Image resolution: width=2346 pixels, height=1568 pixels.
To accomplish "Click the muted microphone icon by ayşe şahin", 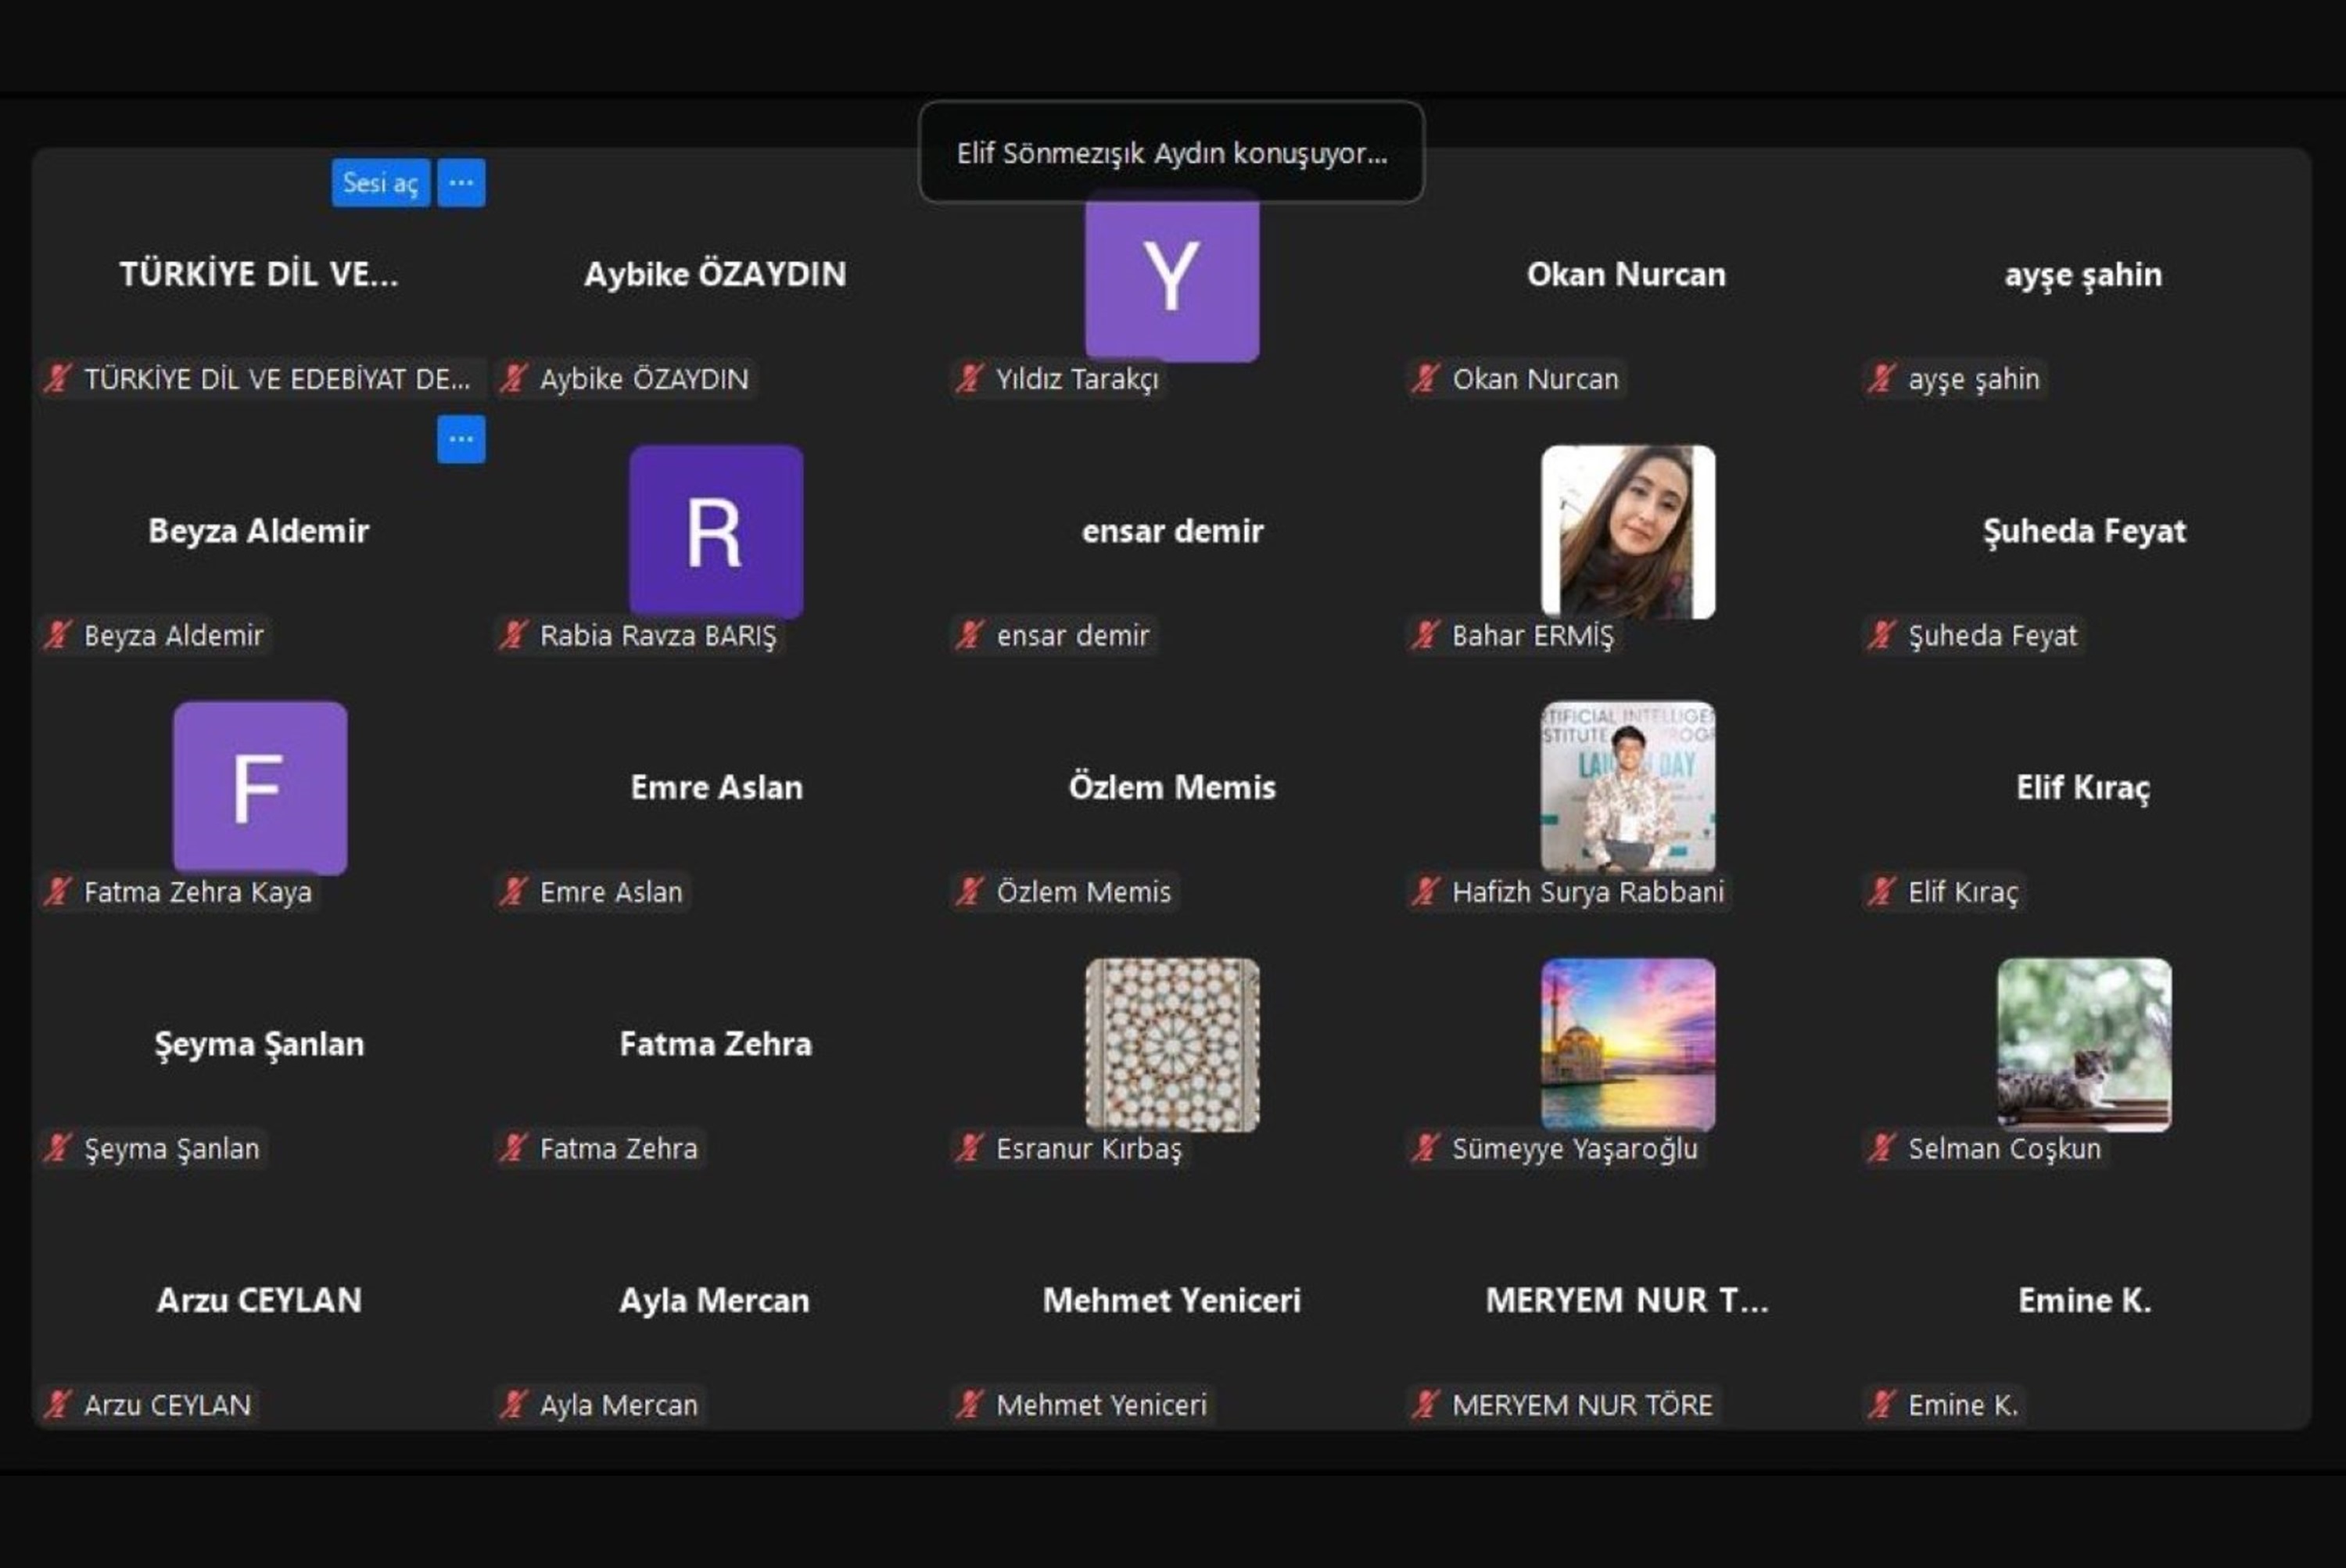I will pos(1882,378).
